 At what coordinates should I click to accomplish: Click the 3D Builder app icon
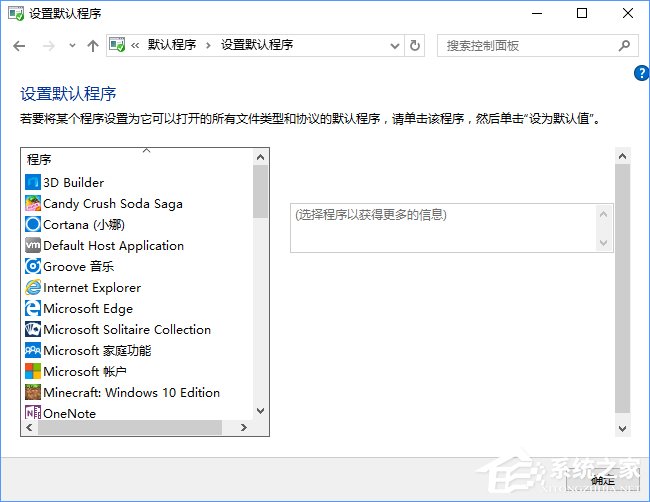(x=33, y=182)
